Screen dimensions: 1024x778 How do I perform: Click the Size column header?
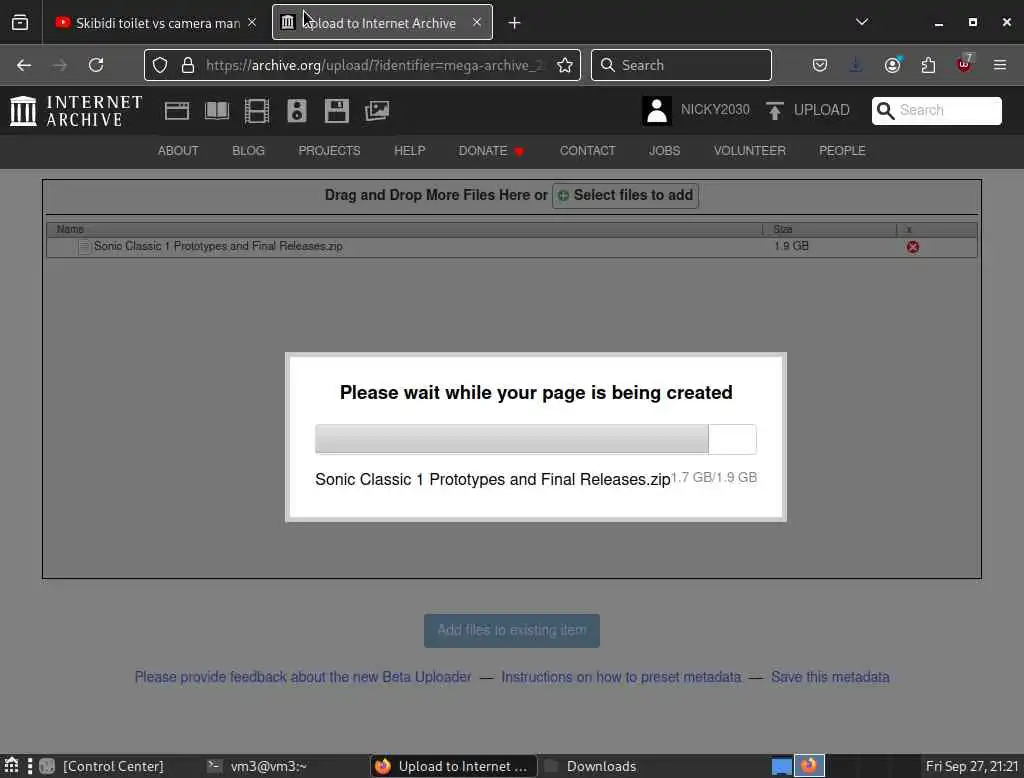829,229
